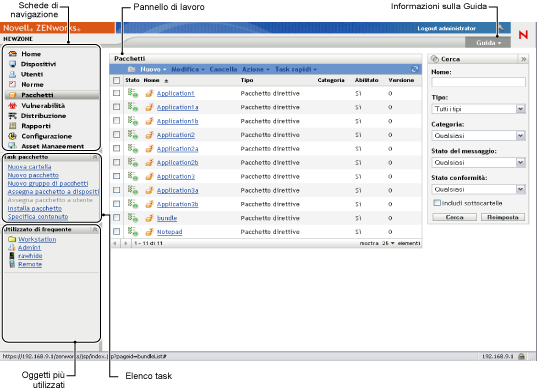Open the Nuovo pacchetto link

click(33, 175)
